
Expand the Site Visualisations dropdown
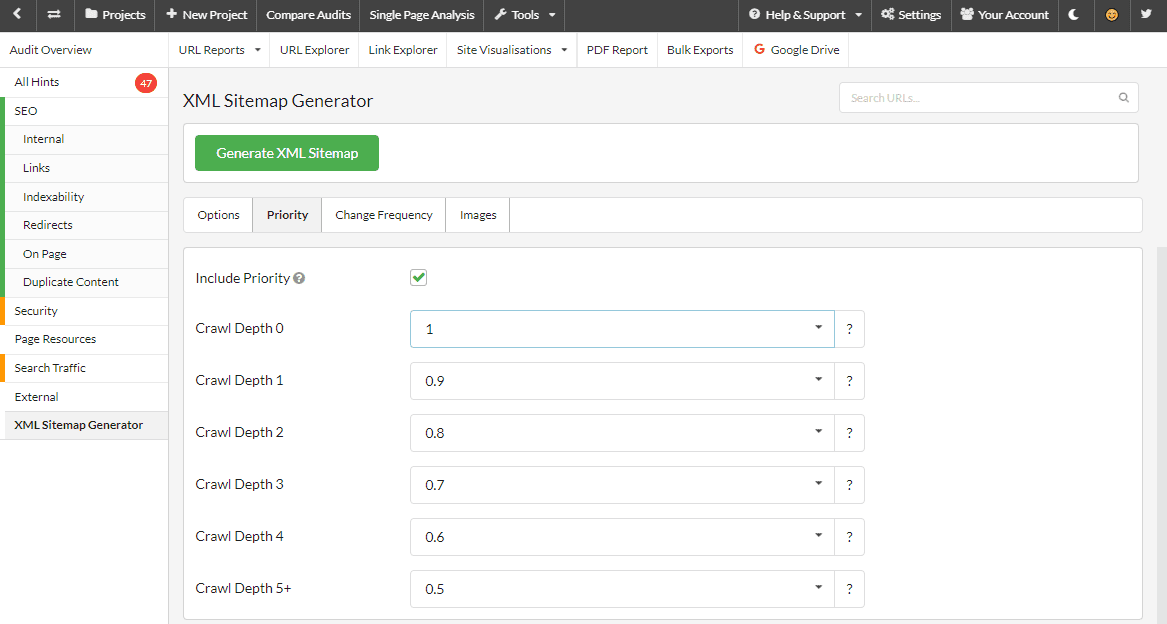click(x=512, y=50)
